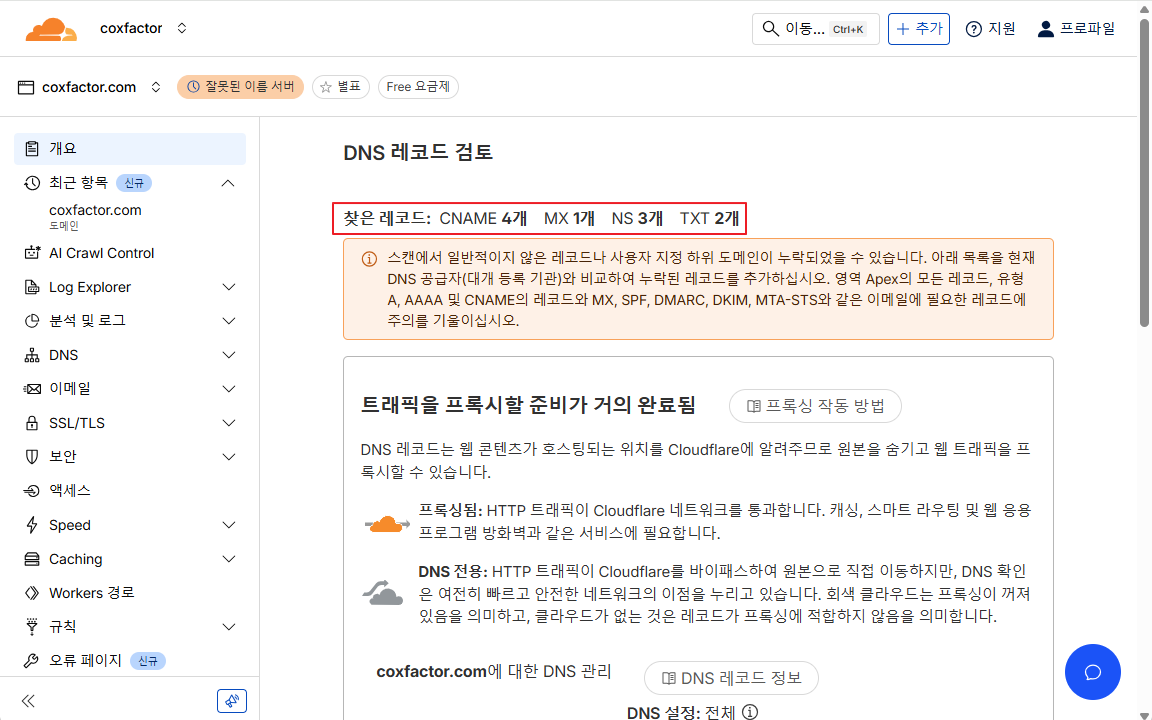Click the 액세스 arrow icon
The image size is (1152, 720).
(x=32, y=491)
